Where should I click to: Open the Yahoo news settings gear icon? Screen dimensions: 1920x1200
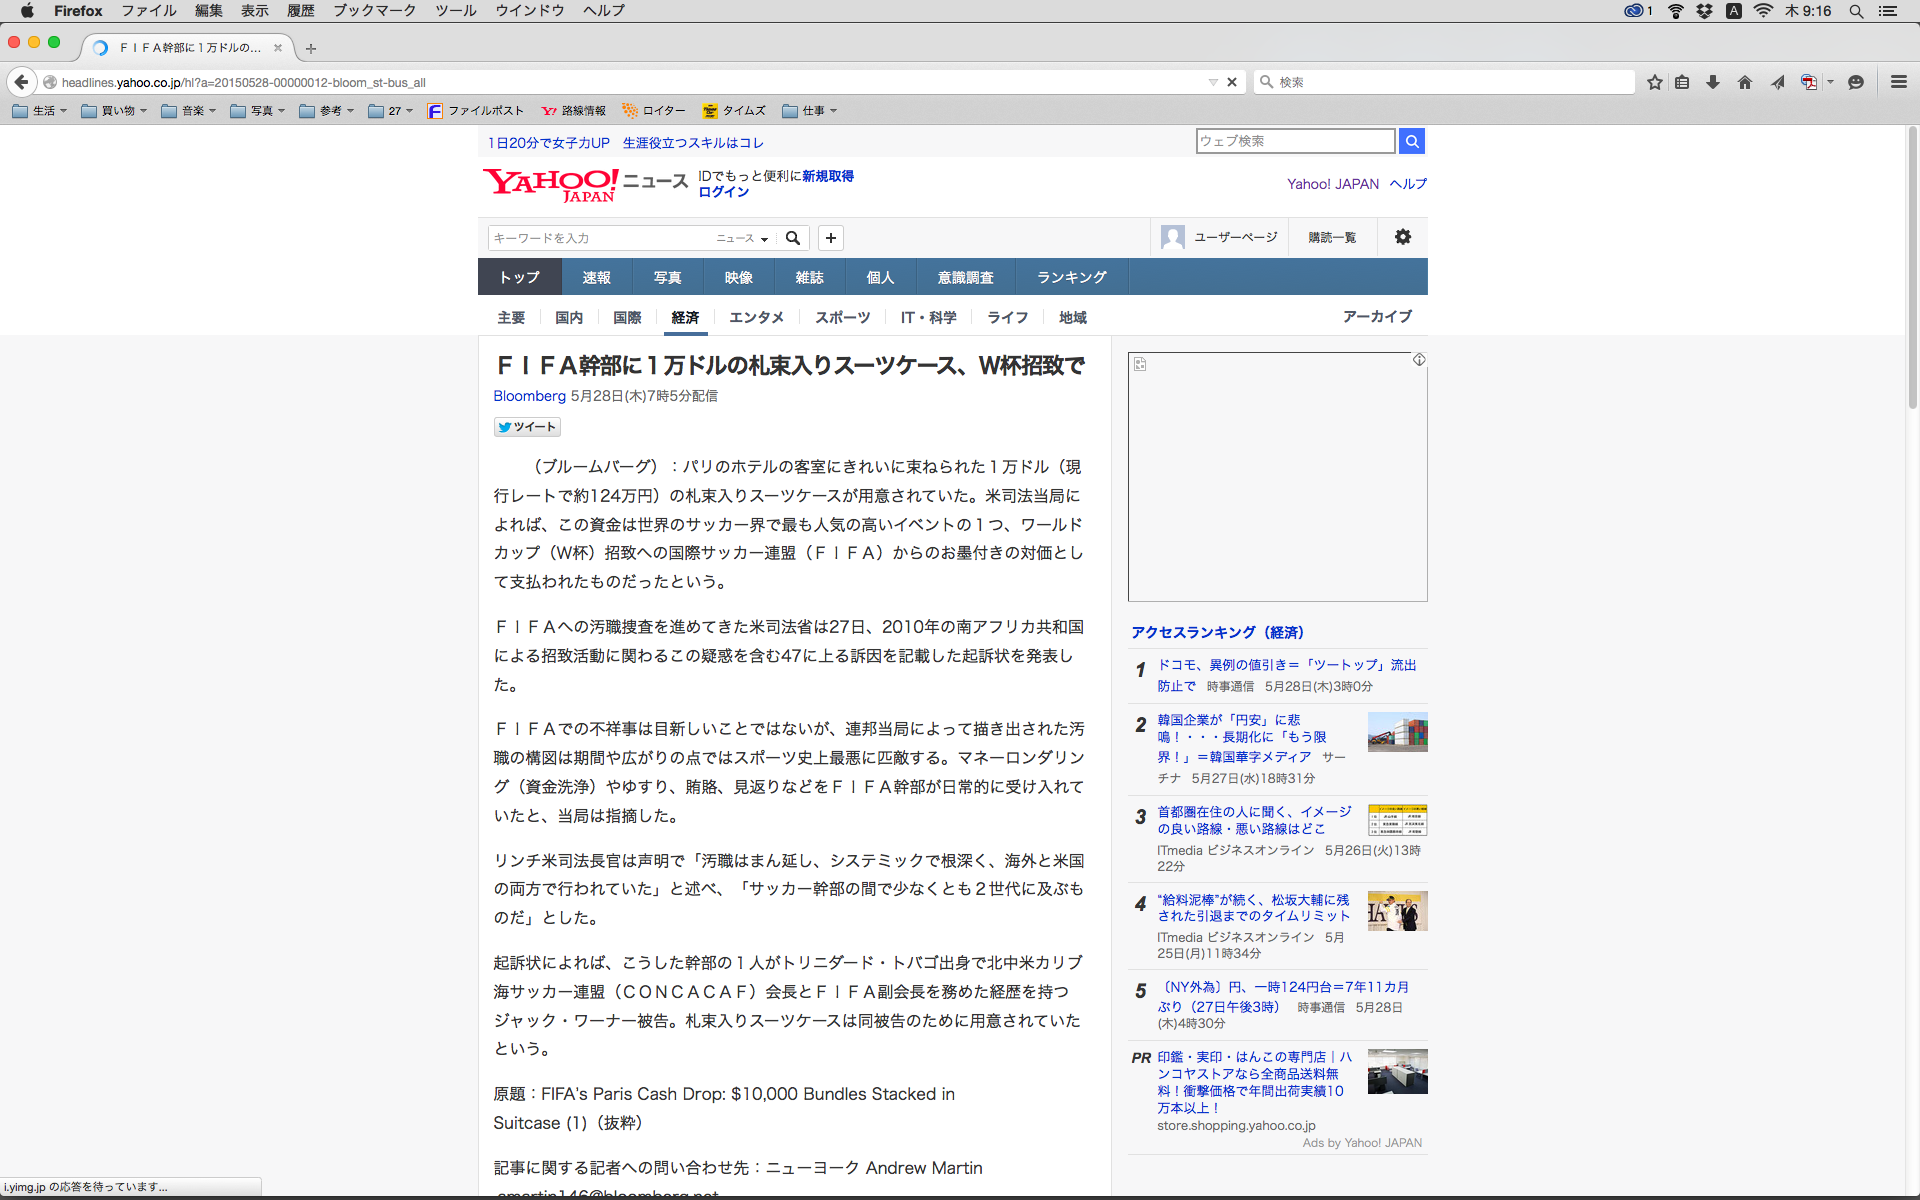(x=1402, y=237)
